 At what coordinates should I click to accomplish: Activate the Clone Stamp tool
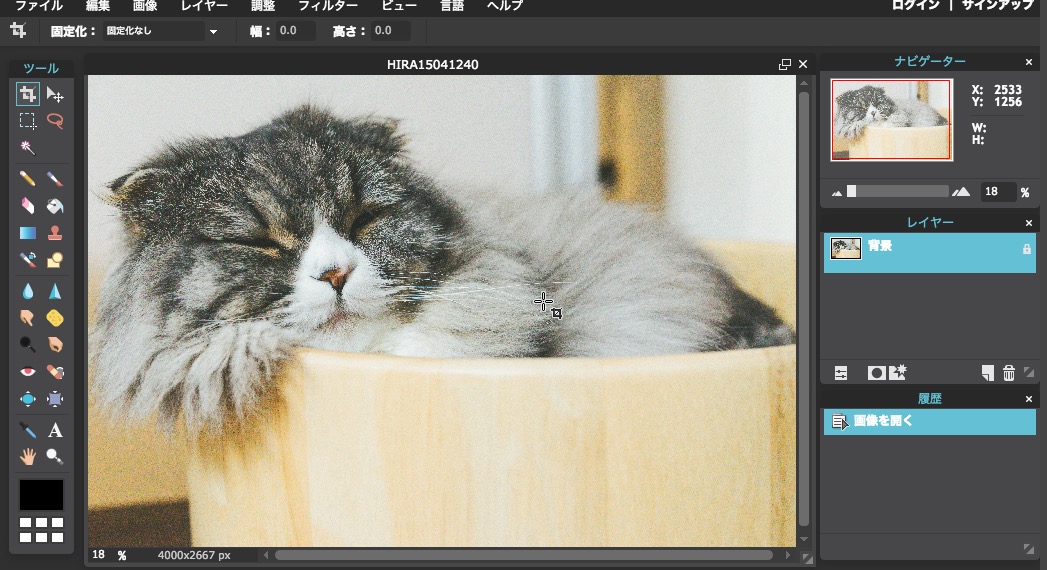pyautogui.click(x=55, y=233)
